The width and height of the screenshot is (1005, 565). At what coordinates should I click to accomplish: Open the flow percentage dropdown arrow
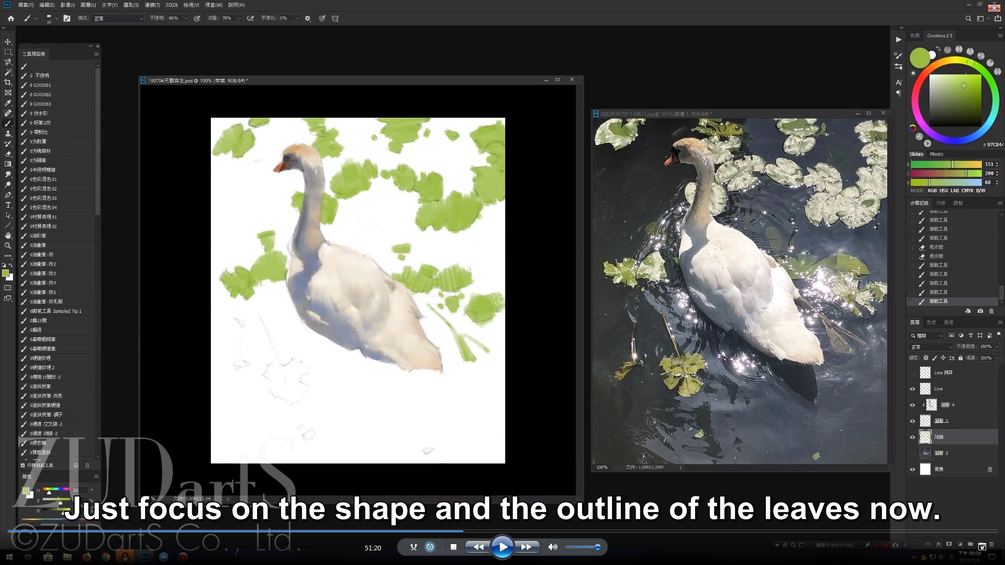pyautogui.click(x=240, y=18)
